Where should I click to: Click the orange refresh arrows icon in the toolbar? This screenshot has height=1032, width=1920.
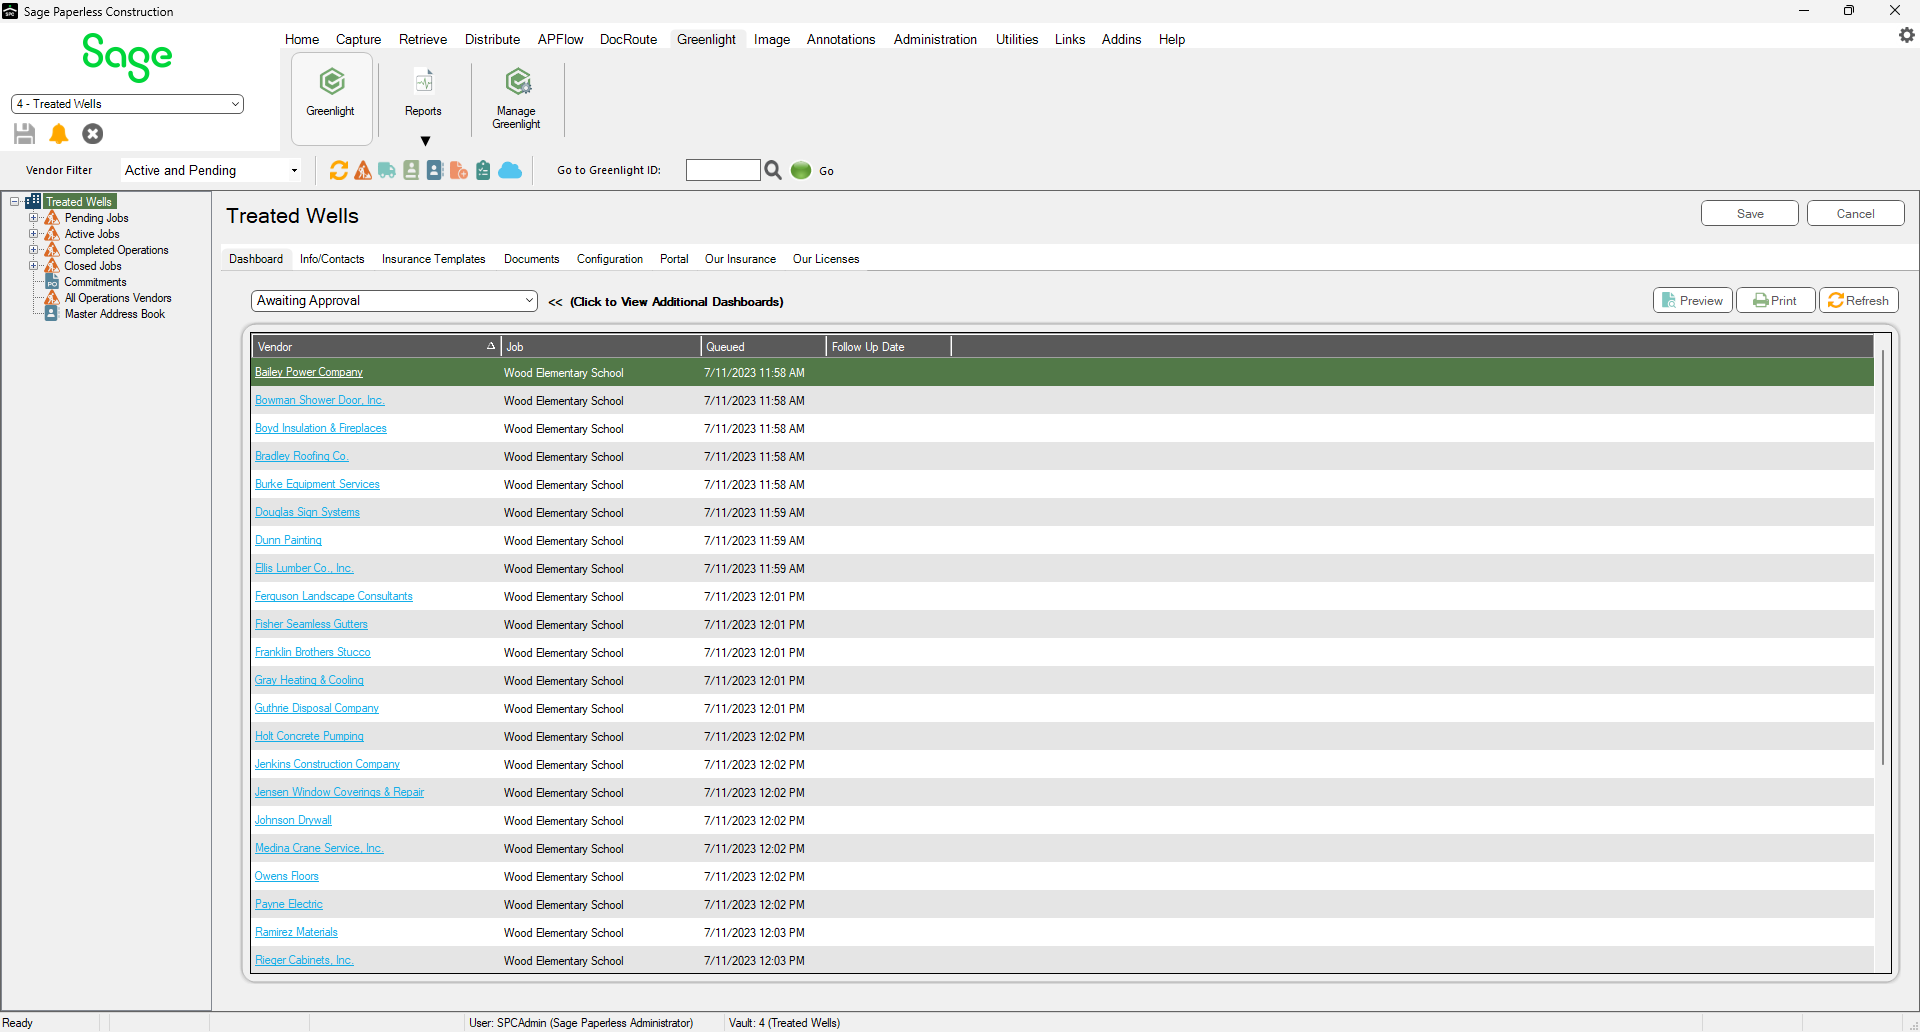pyautogui.click(x=339, y=171)
